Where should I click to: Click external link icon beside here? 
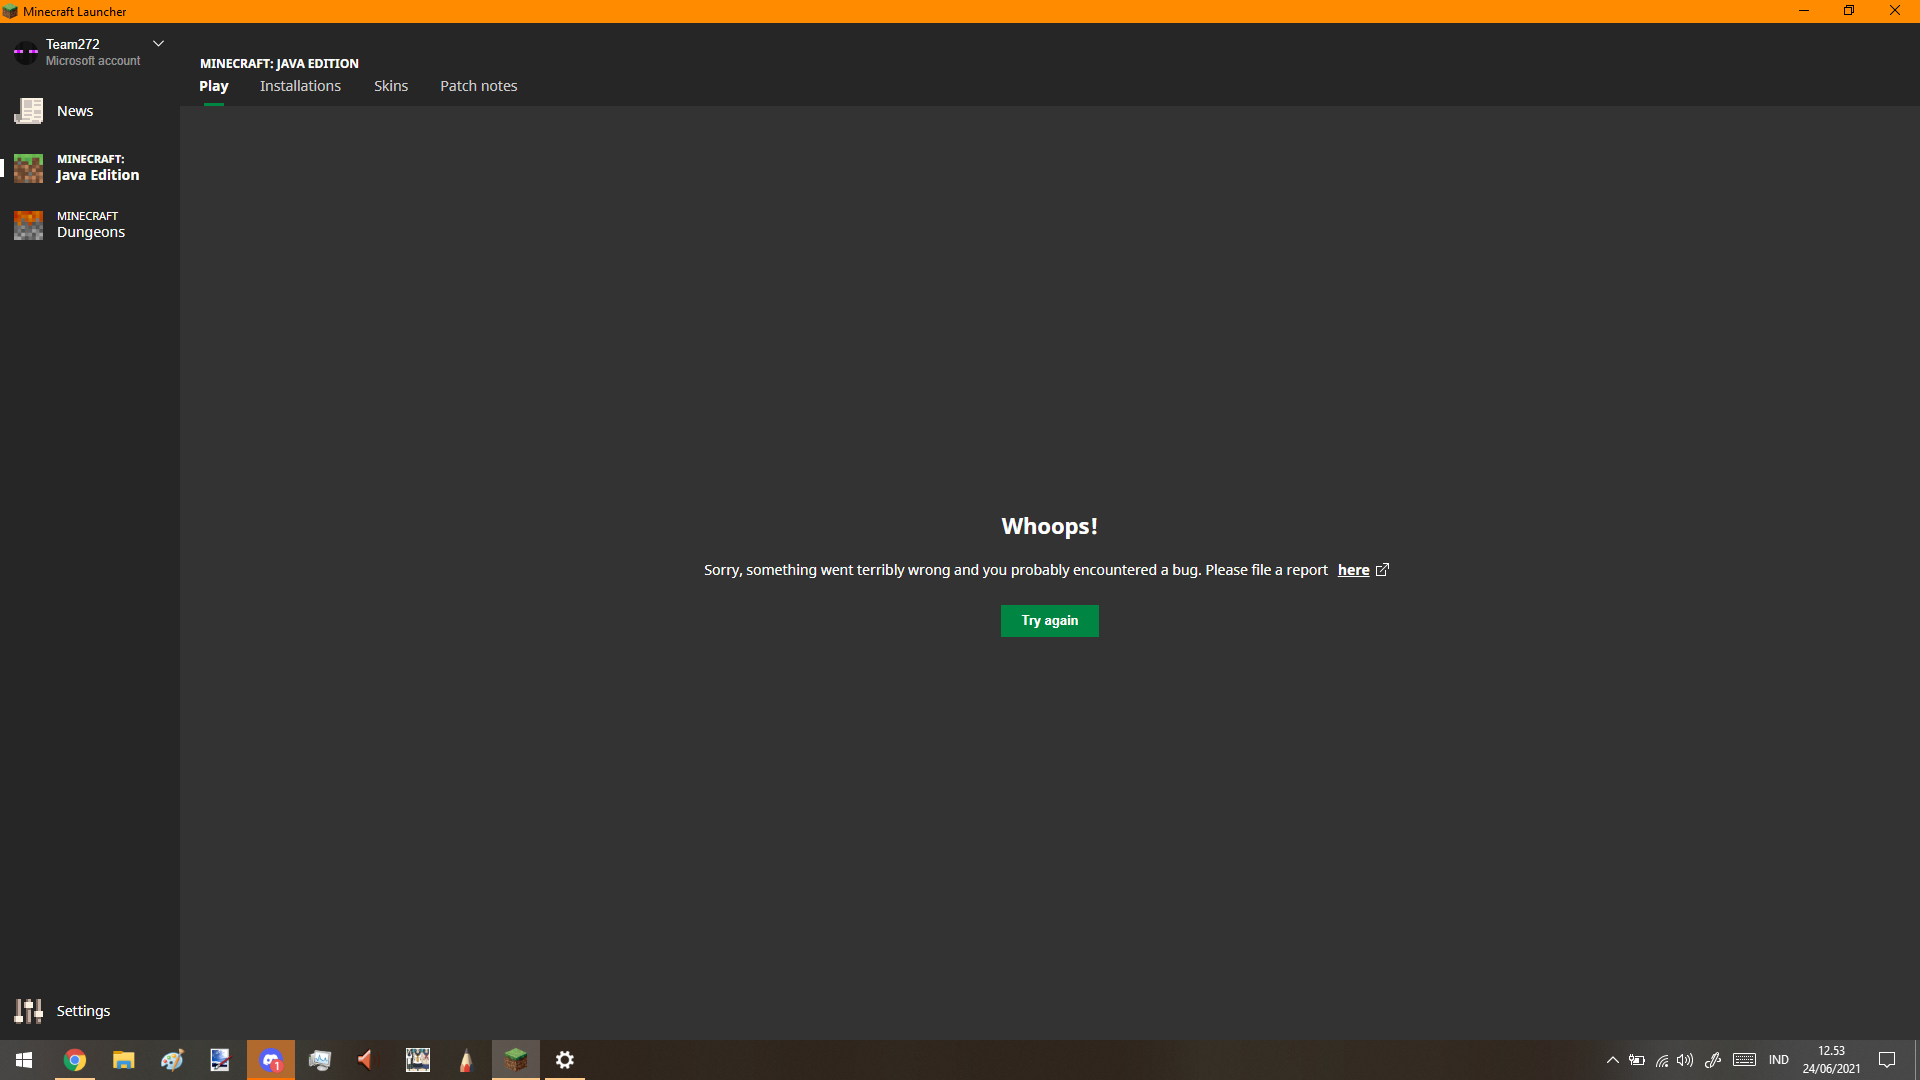pos(1383,570)
